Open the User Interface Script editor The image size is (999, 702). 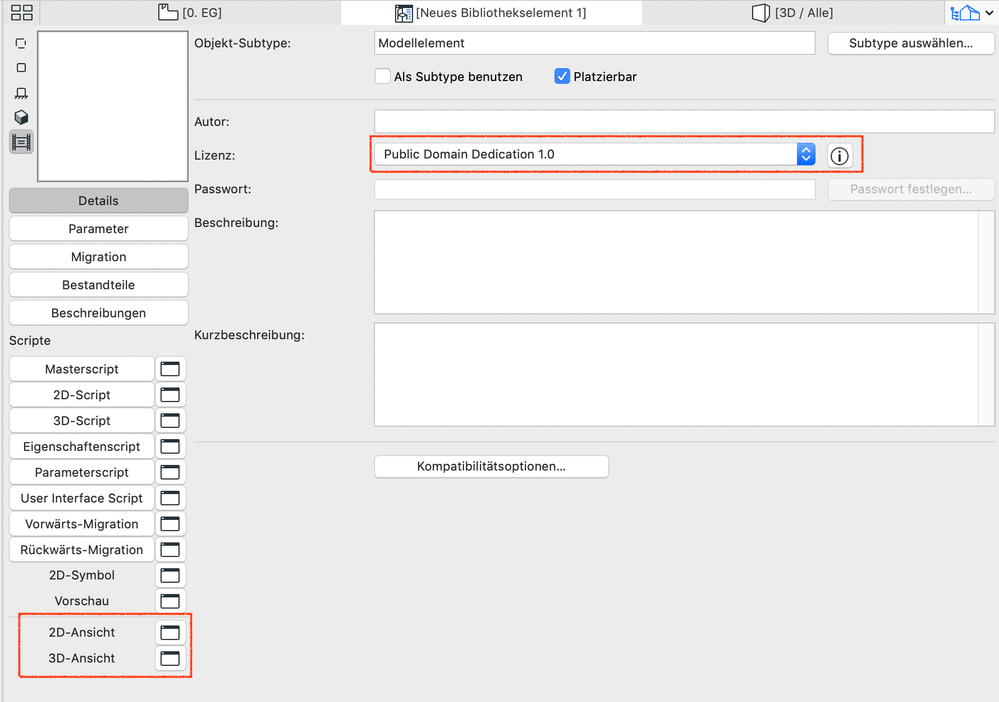[x=82, y=498]
